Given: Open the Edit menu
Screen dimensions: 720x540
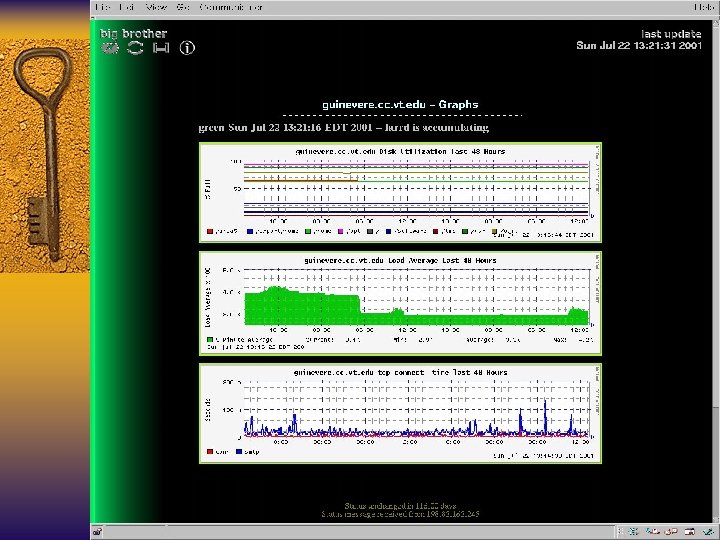Looking at the screenshot, I should coord(129,7).
